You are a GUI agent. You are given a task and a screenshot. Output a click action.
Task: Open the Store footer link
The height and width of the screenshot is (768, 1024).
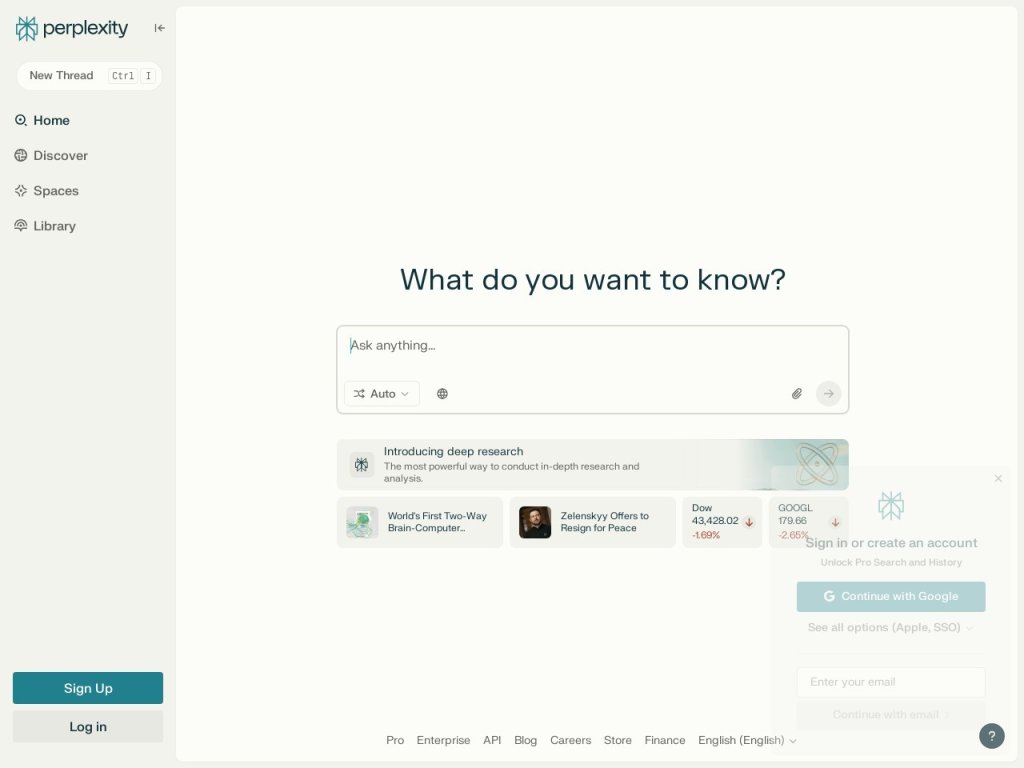tap(618, 741)
